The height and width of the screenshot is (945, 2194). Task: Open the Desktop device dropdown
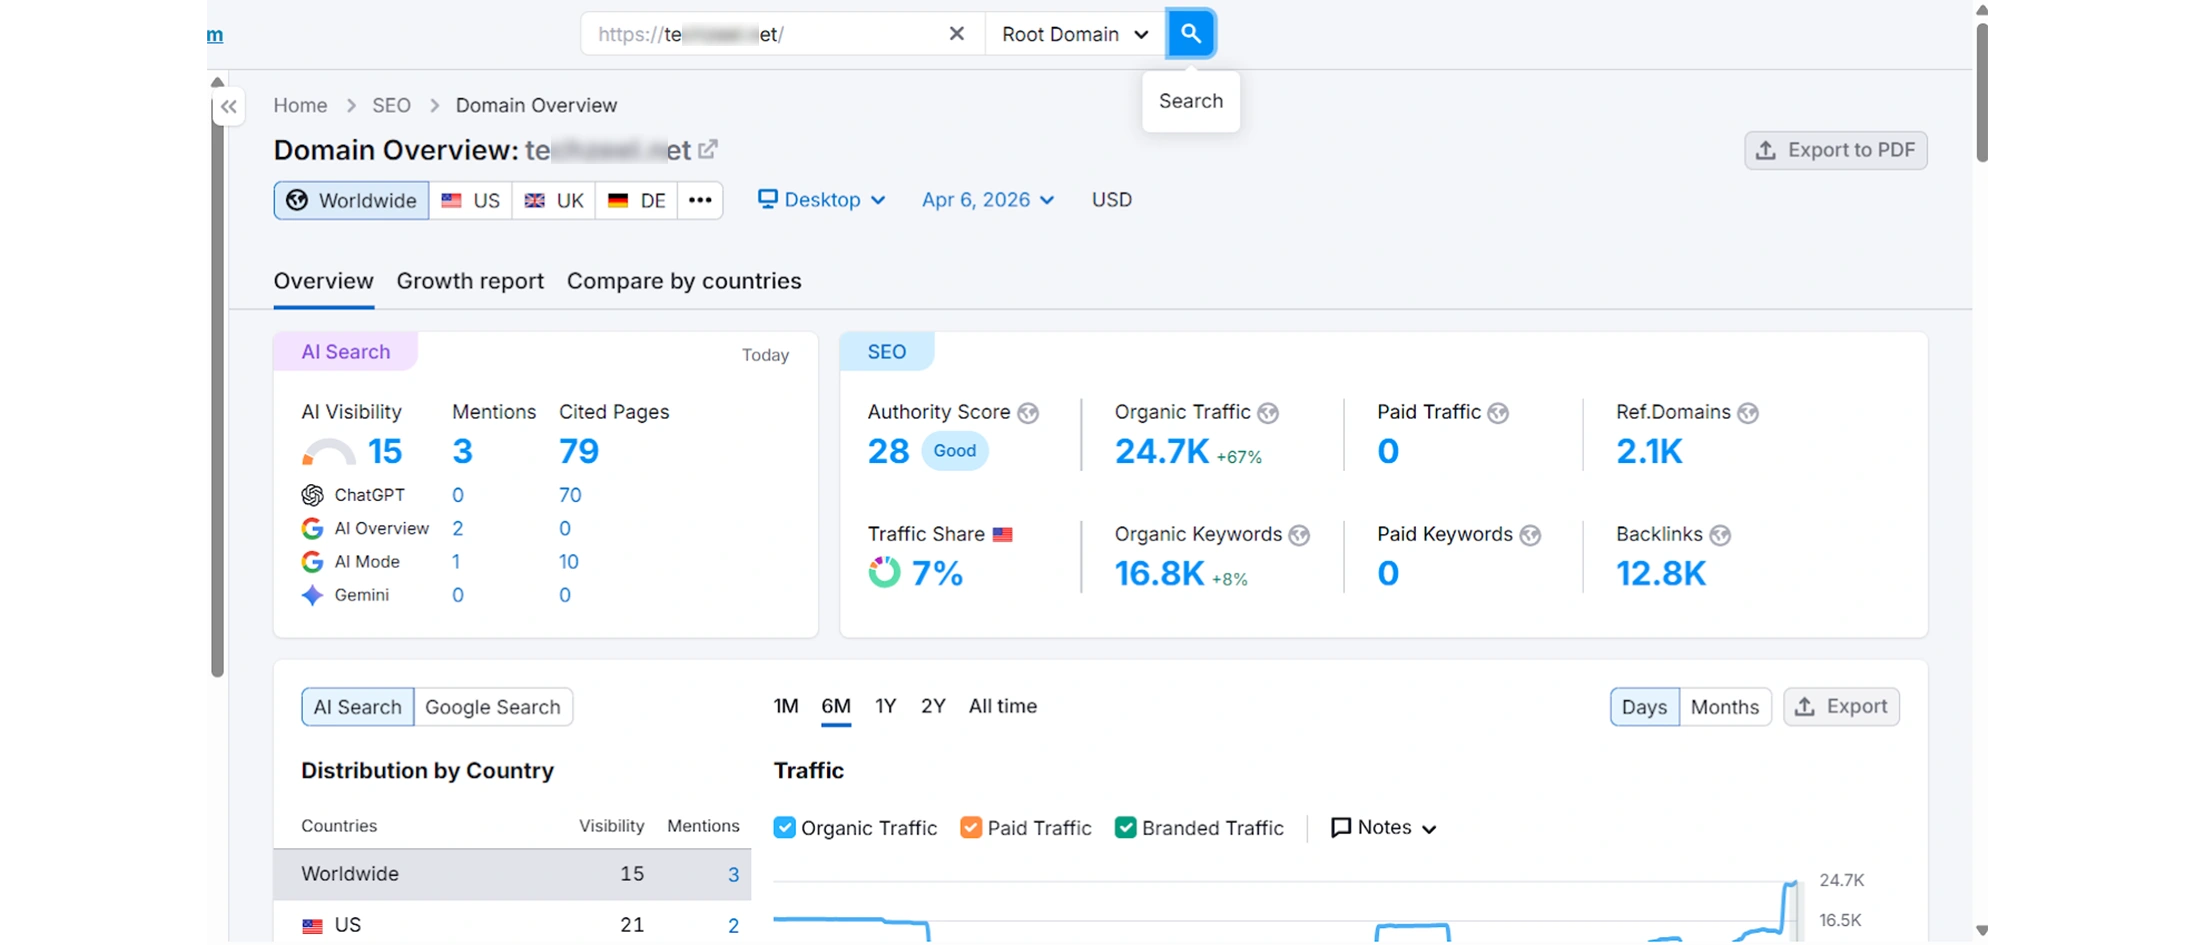pos(820,200)
